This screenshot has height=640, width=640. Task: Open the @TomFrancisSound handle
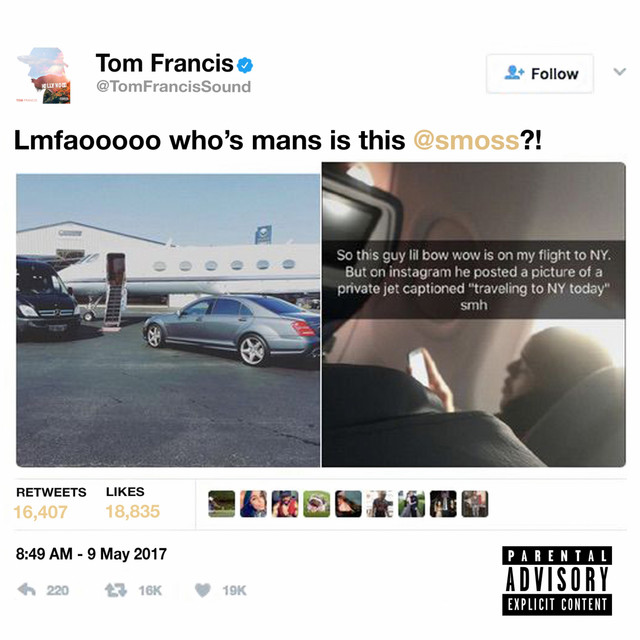coord(173,87)
